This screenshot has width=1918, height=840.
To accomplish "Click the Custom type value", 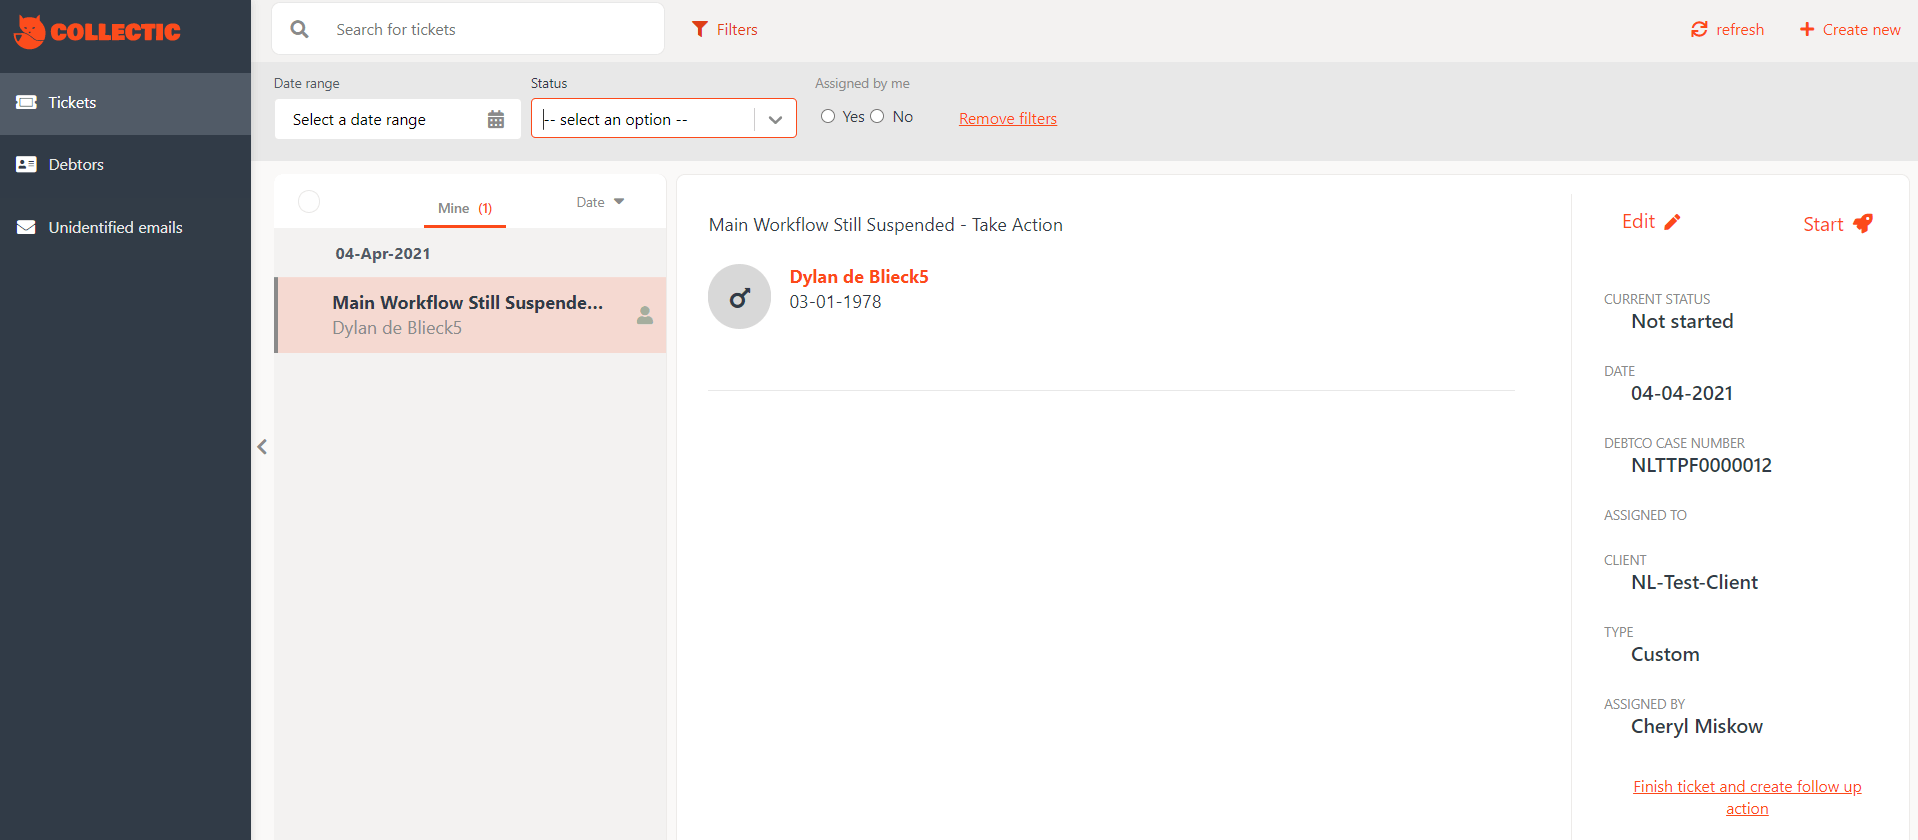I will coord(1665,654).
